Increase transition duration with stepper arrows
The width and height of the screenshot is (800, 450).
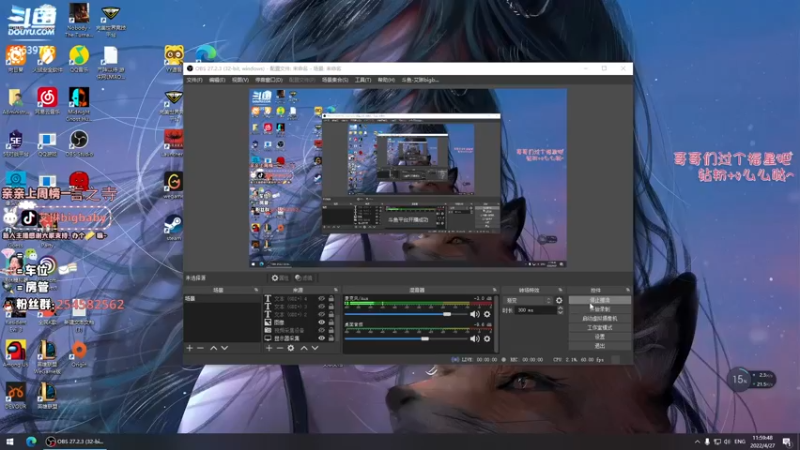pos(560,308)
